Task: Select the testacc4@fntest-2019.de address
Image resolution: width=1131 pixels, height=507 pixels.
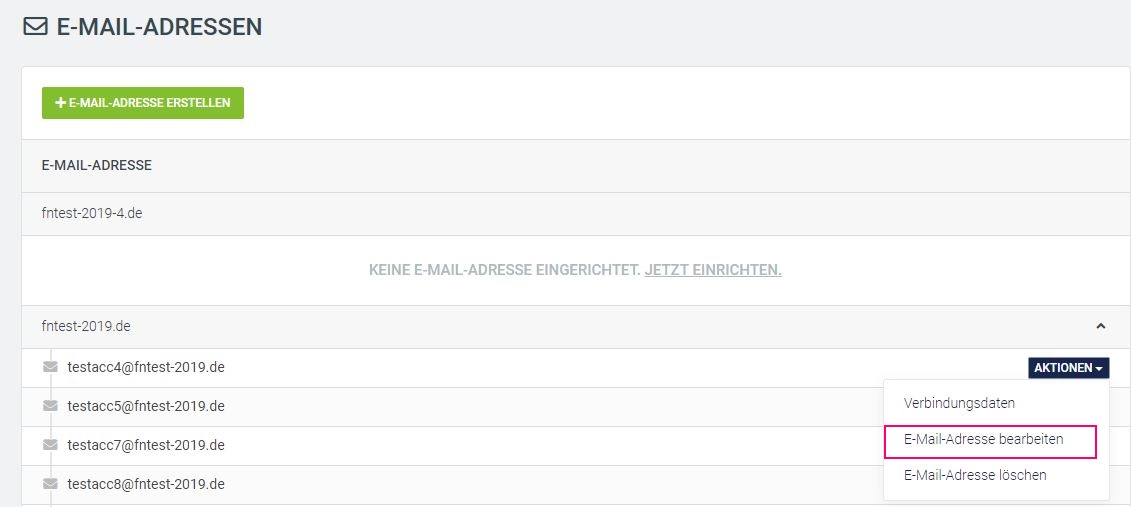Action: 146,367
